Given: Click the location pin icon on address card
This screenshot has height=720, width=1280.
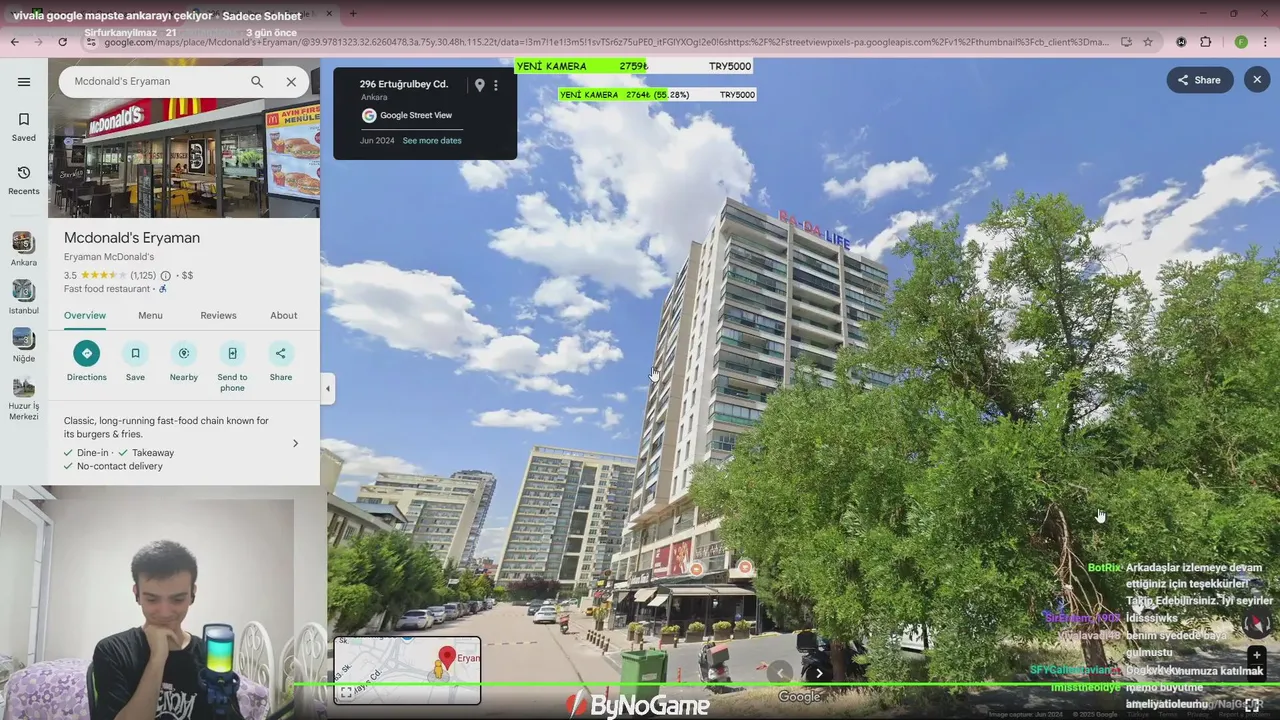Looking at the screenshot, I should click(x=479, y=85).
